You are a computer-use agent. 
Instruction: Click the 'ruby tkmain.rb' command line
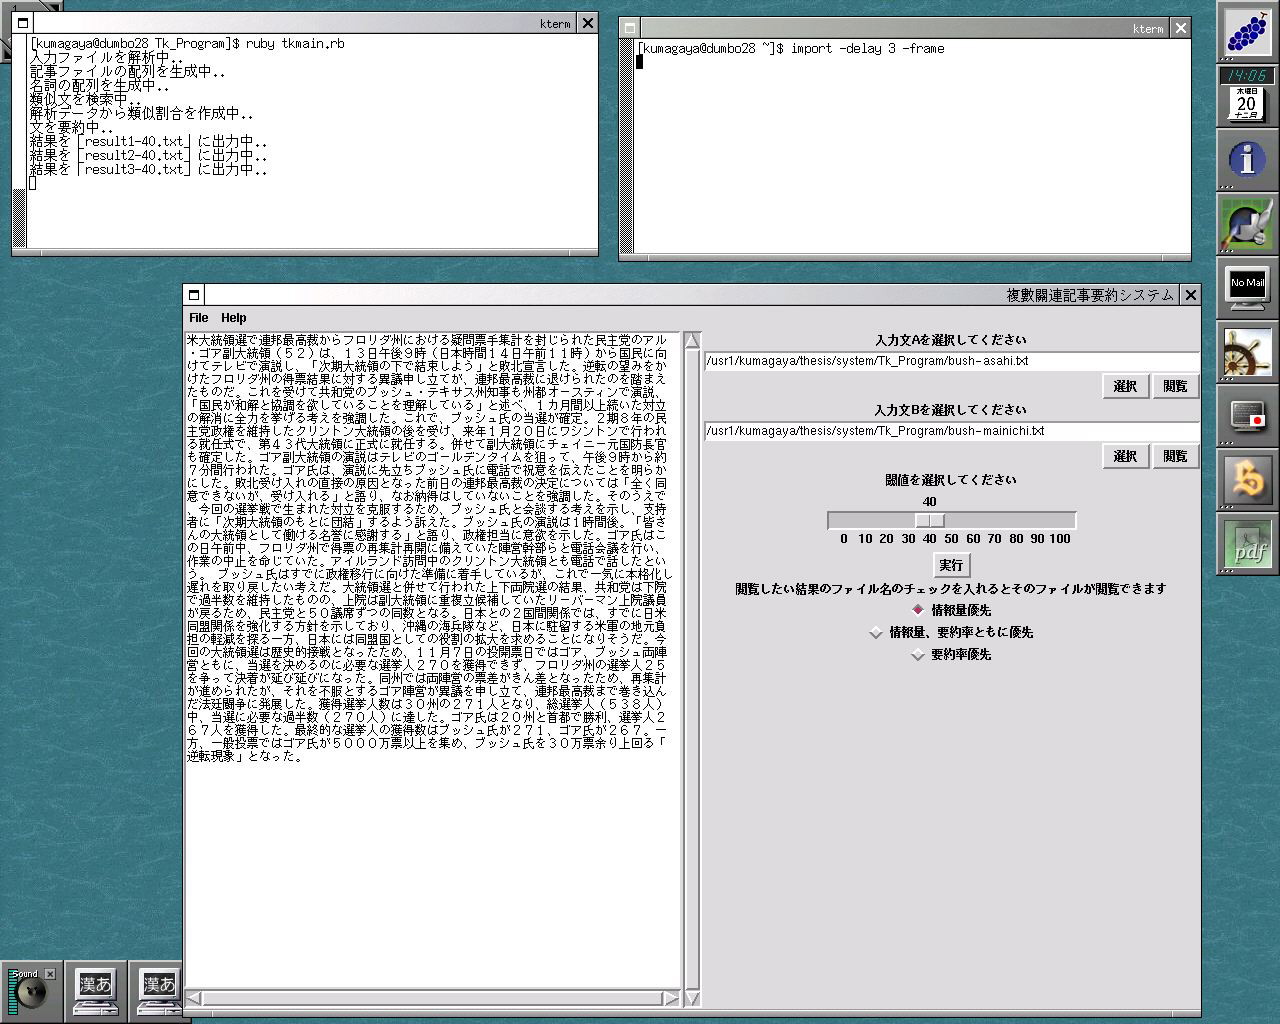tap(295, 44)
